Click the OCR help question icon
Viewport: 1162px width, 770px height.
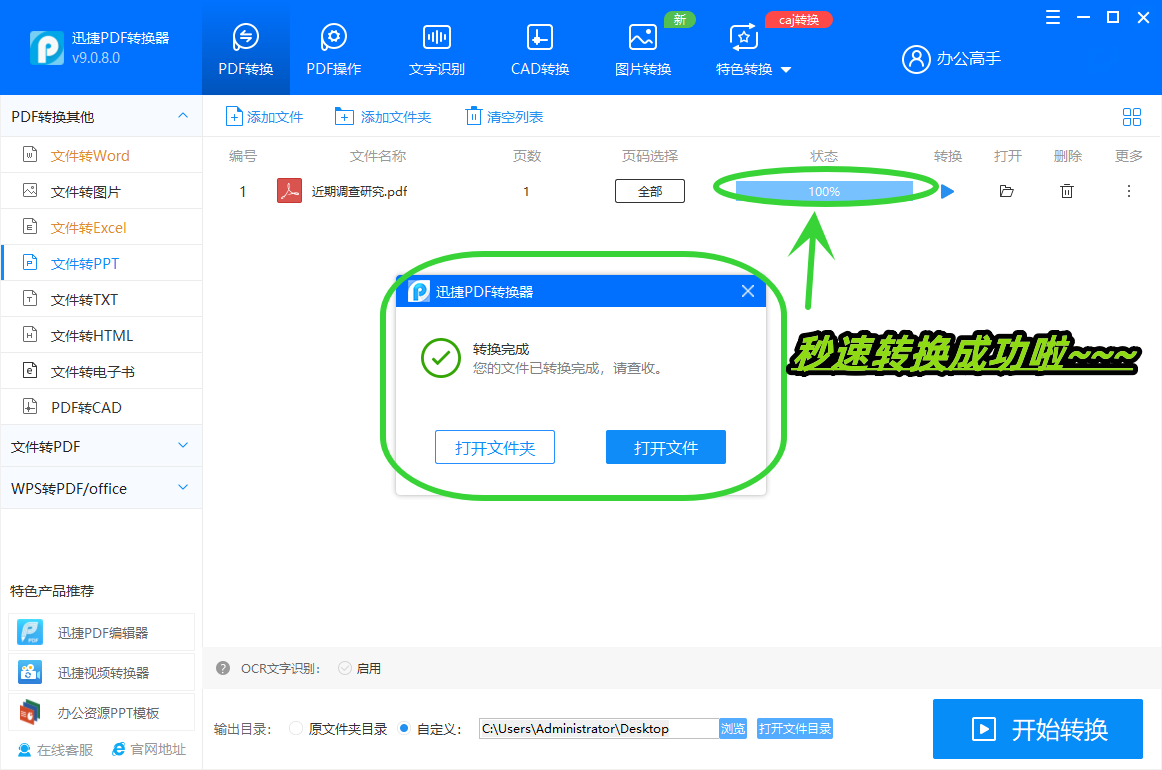pyautogui.click(x=222, y=668)
